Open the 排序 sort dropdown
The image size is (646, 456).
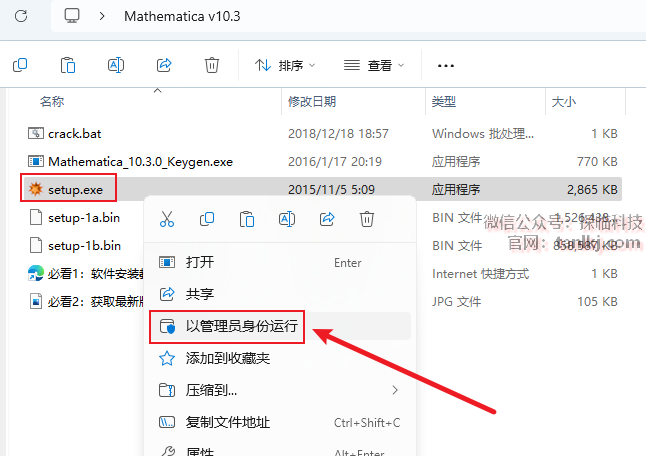pos(285,65)
